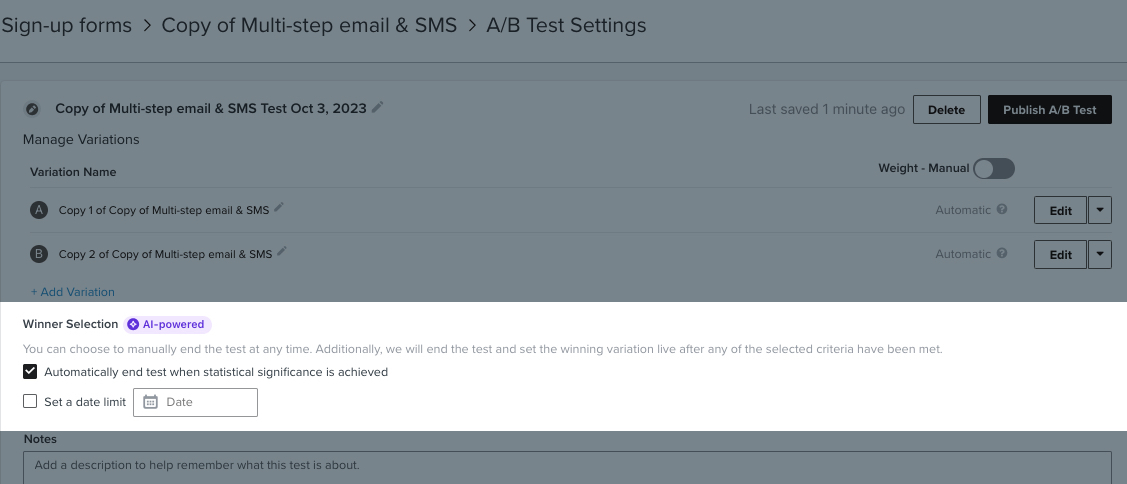Click Edit button for variation A
Screen dimensions: 1127x484
(1060, 210)
